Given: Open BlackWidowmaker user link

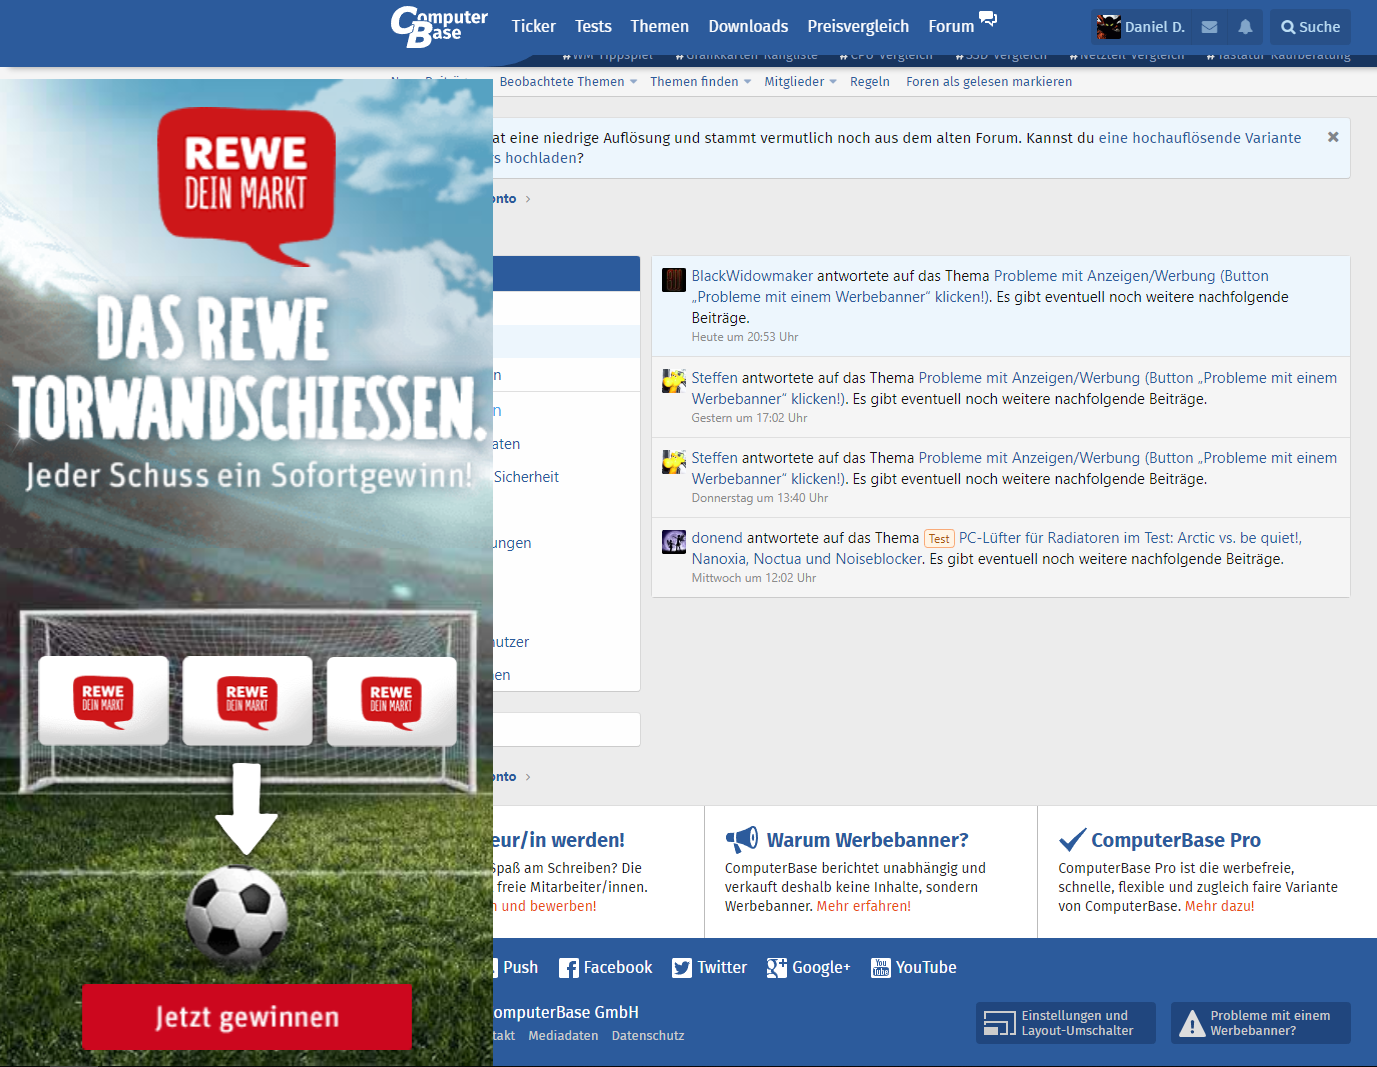Looking at the screenshot, I should [752, 276].
